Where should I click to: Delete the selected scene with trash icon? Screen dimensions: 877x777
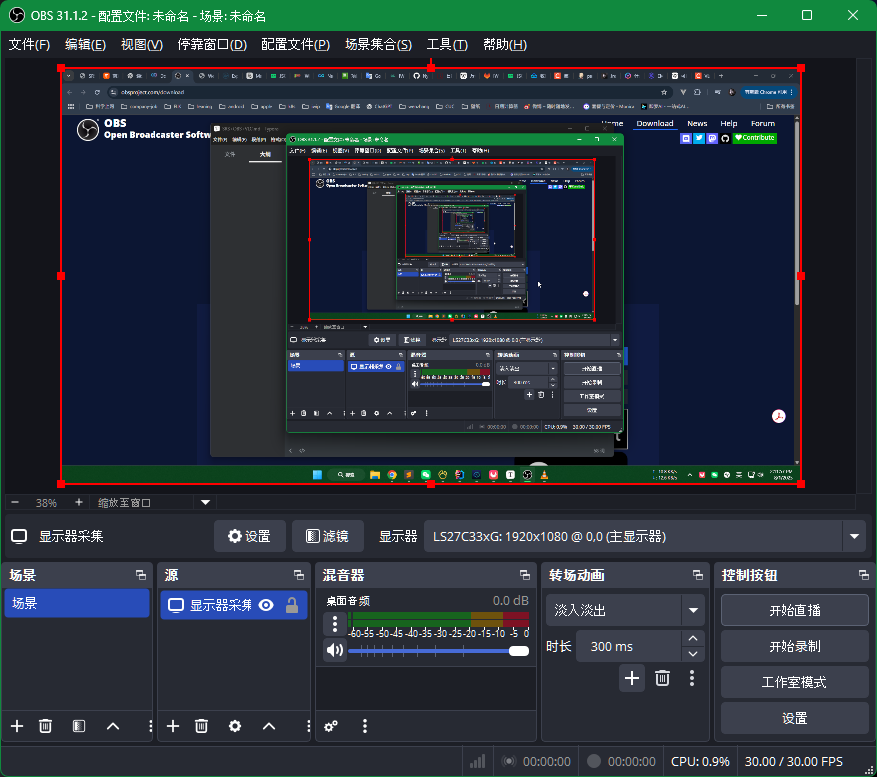[45, 726]
